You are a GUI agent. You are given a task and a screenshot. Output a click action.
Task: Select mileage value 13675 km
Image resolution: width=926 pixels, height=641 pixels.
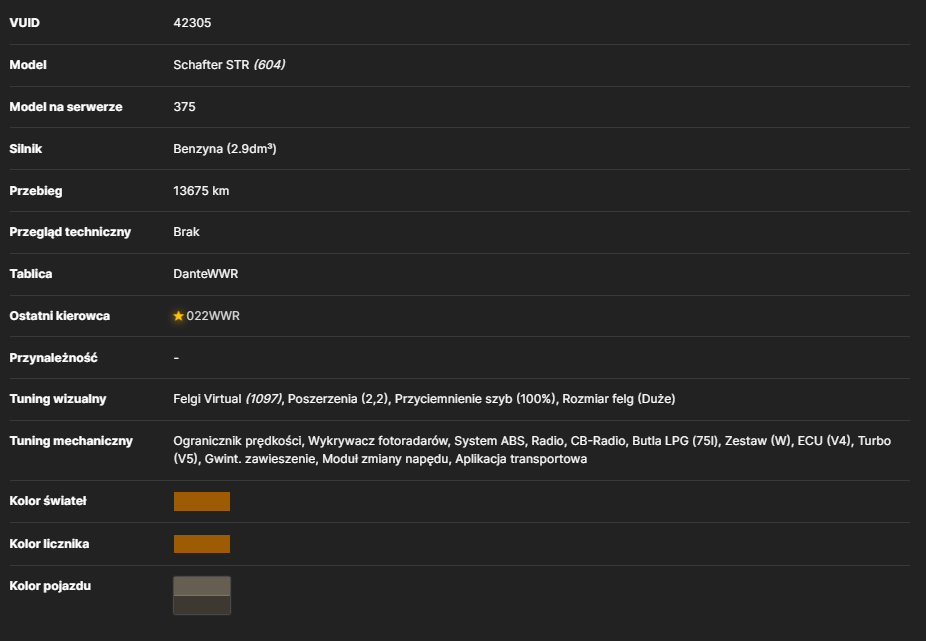[x=201, y=191]
